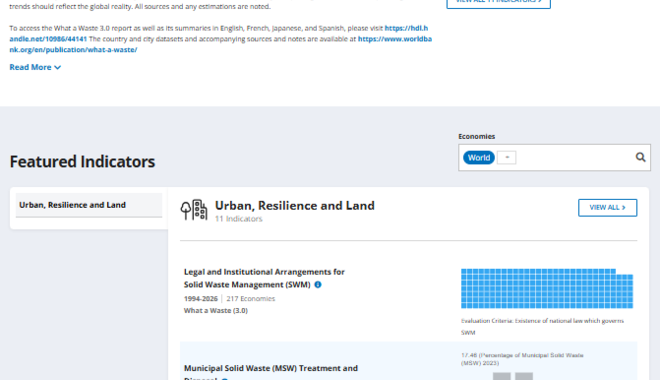
Task: Click the VIEW ALL button for Urban indicators
Action: 607,207
